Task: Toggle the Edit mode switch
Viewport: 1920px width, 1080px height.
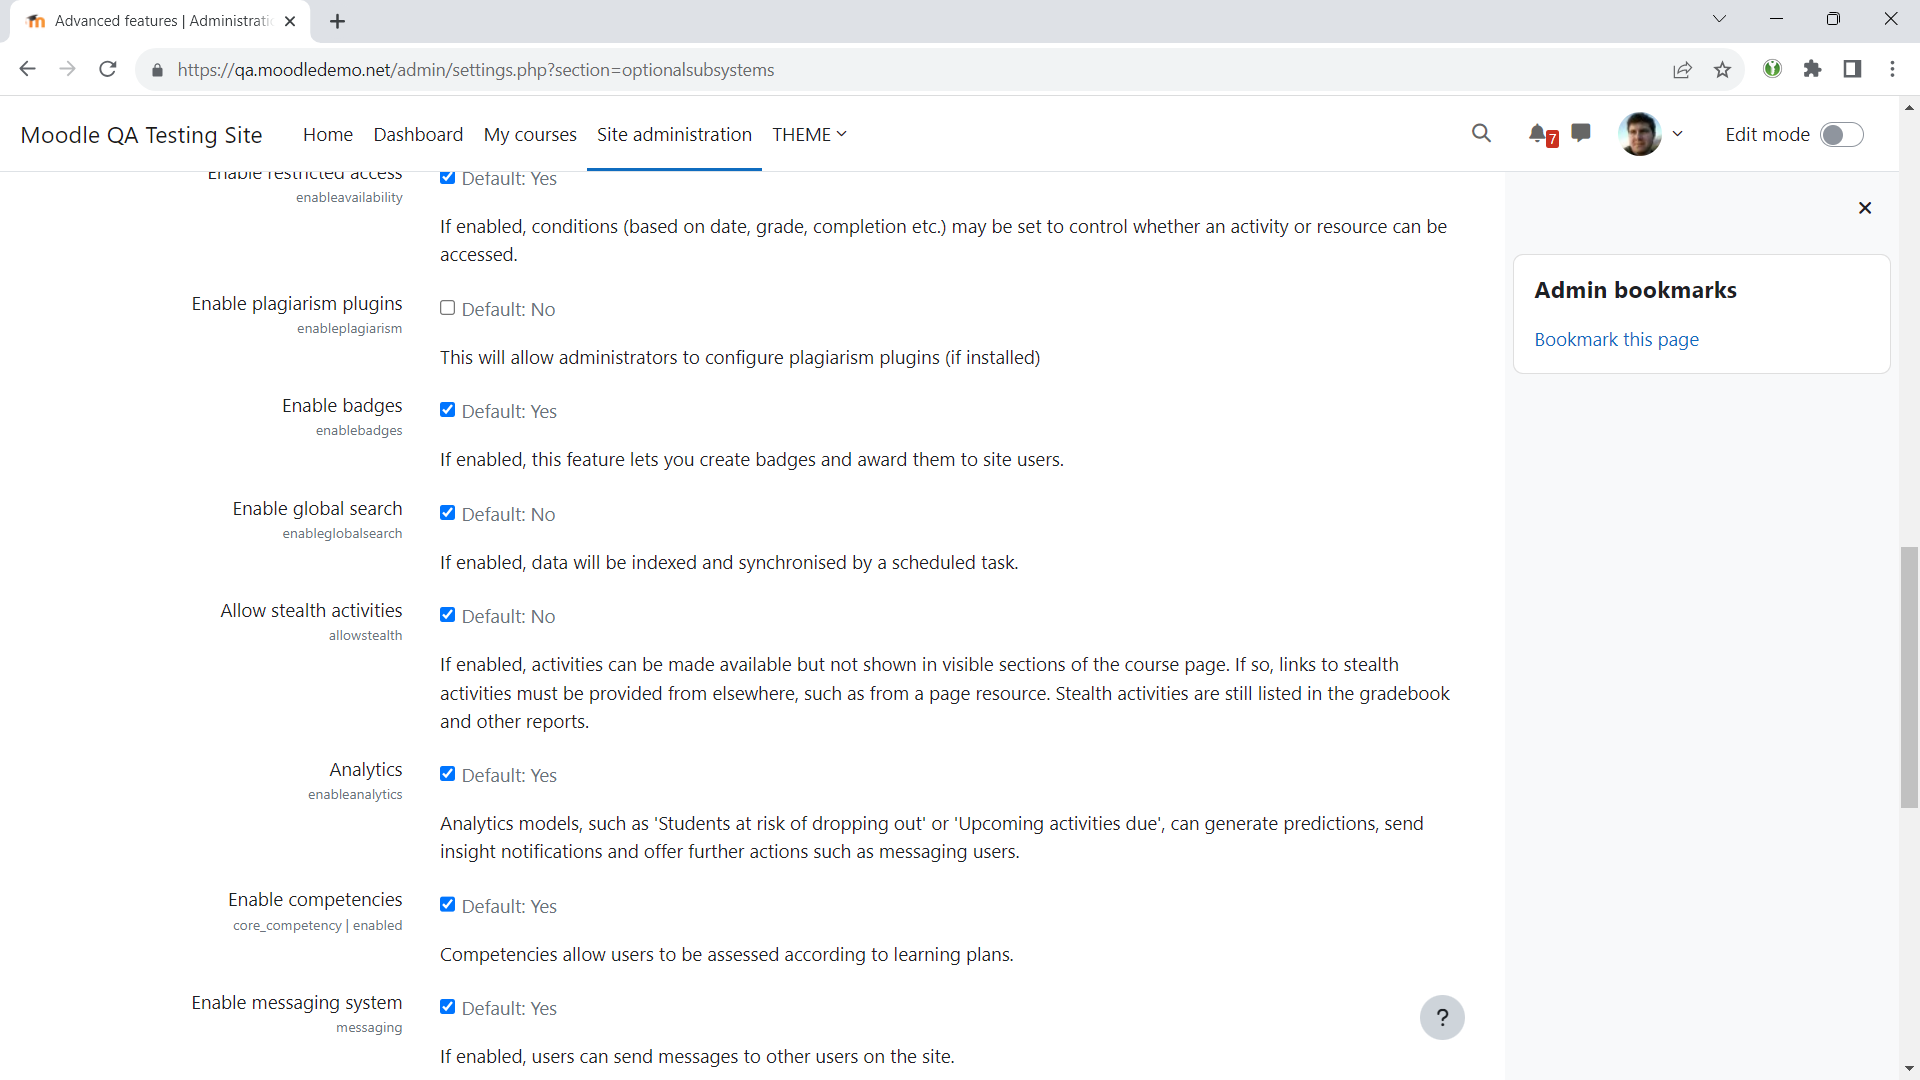Action: (x=1842, y=134)
